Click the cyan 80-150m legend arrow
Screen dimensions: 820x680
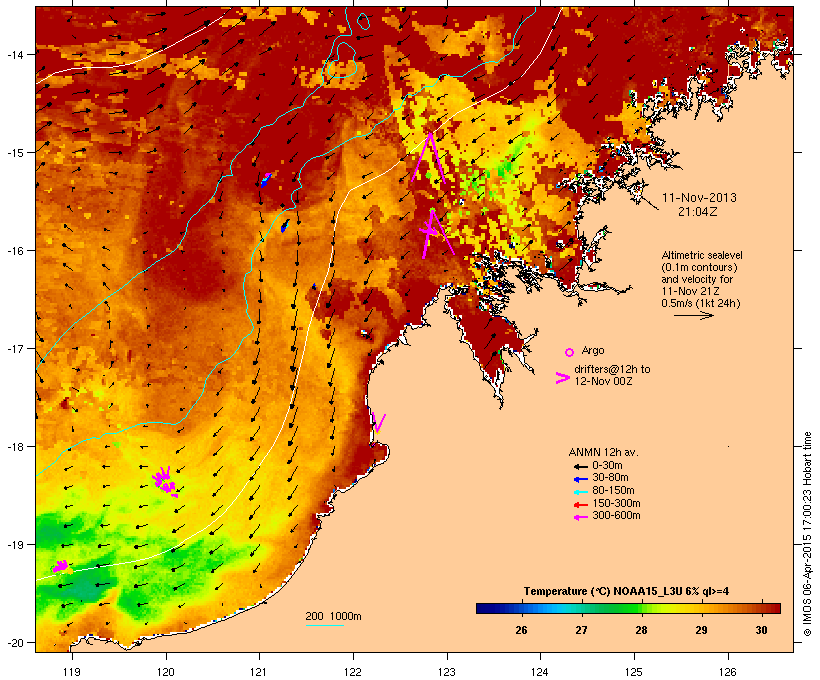(x=580, y=492)
